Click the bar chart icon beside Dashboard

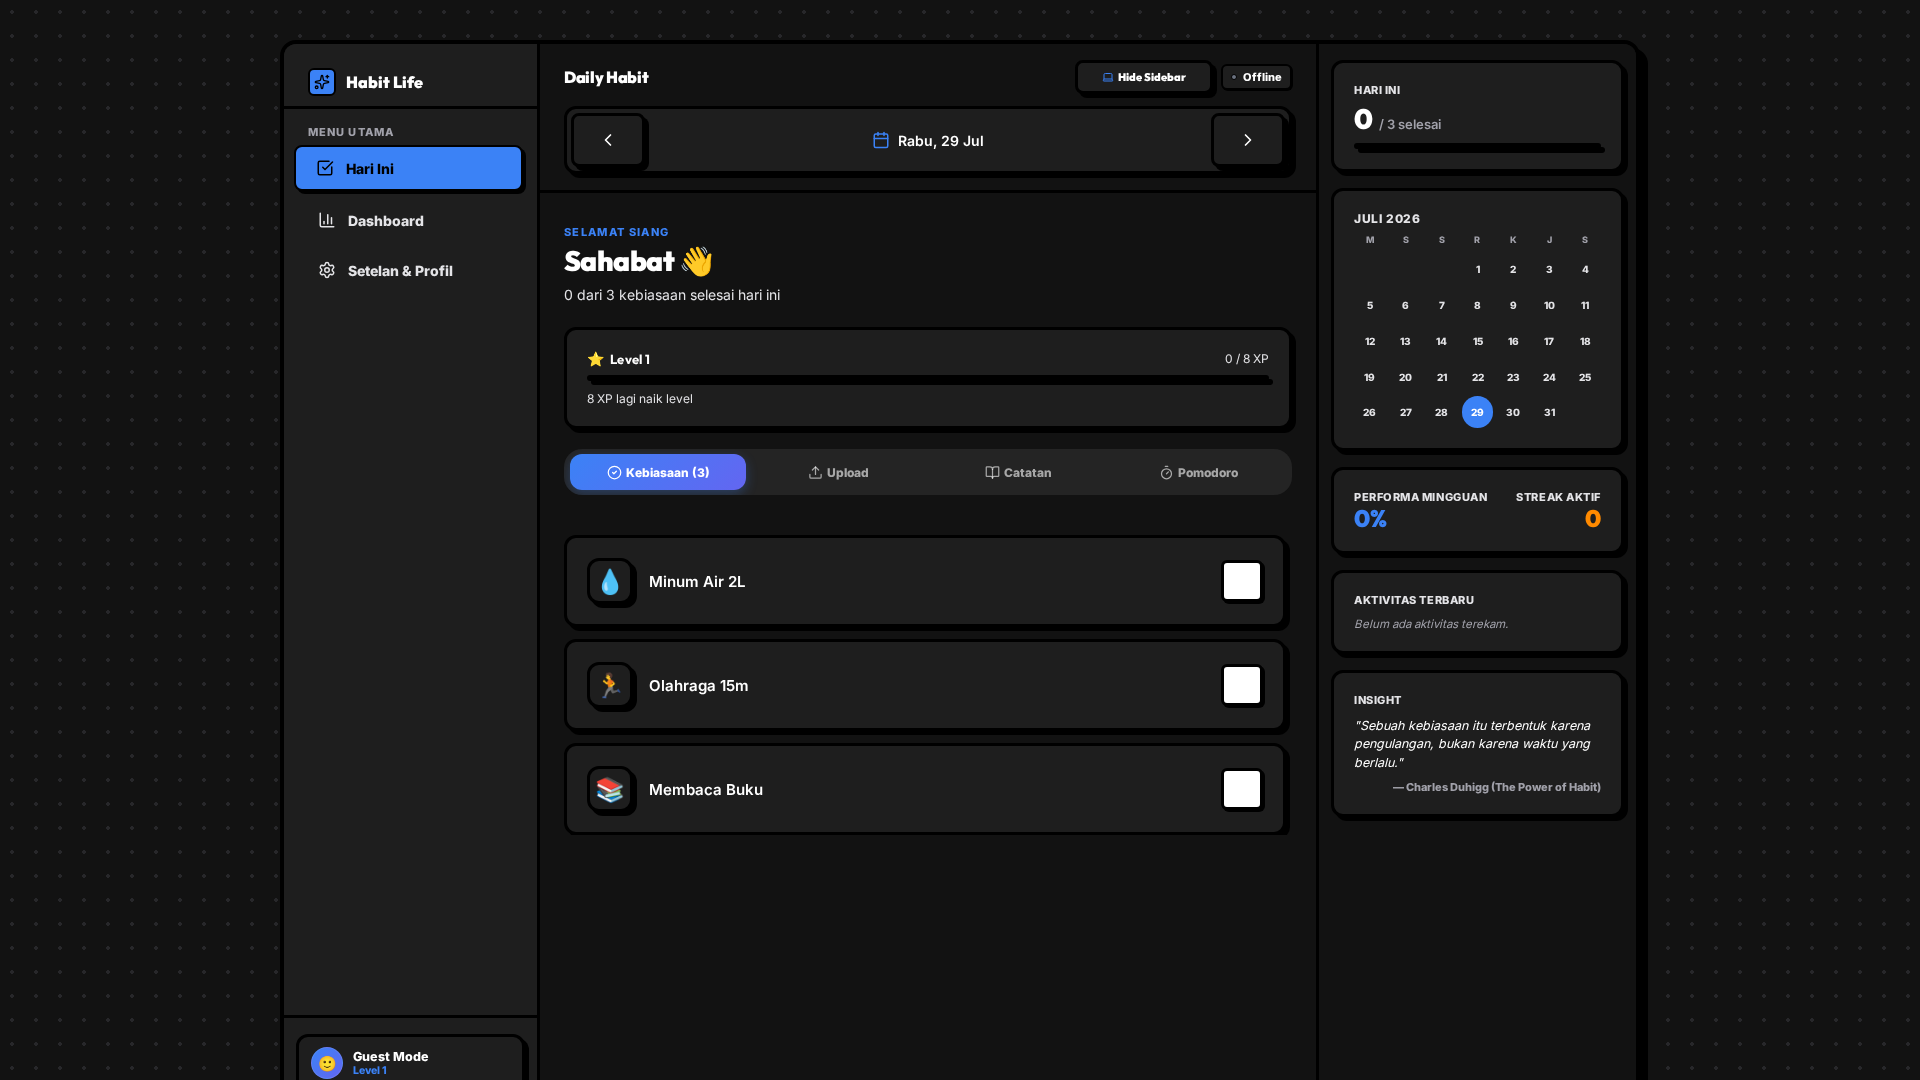click(x=327, y=220)
